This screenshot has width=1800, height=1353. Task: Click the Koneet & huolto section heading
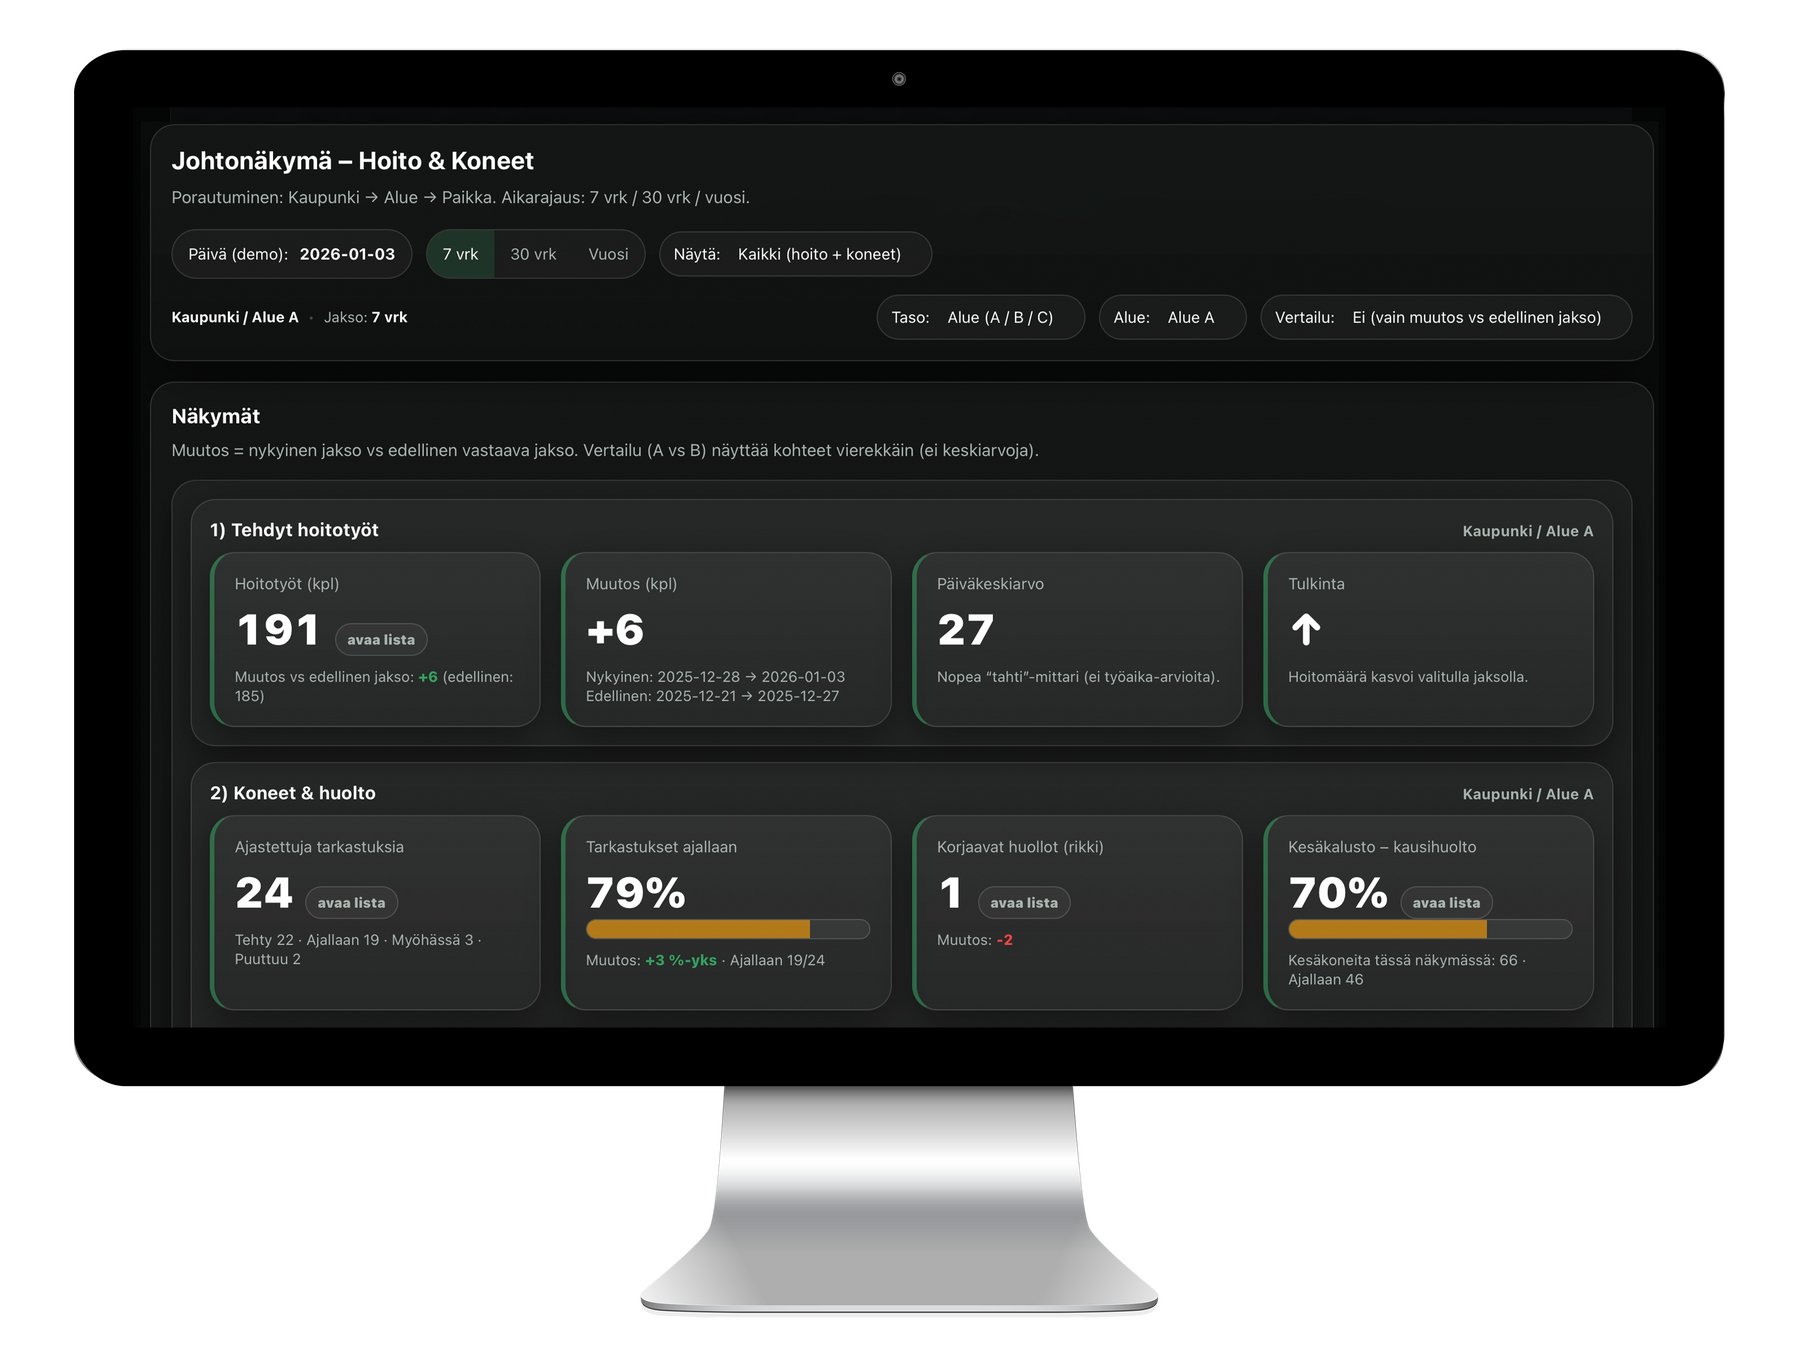(293, 793)
